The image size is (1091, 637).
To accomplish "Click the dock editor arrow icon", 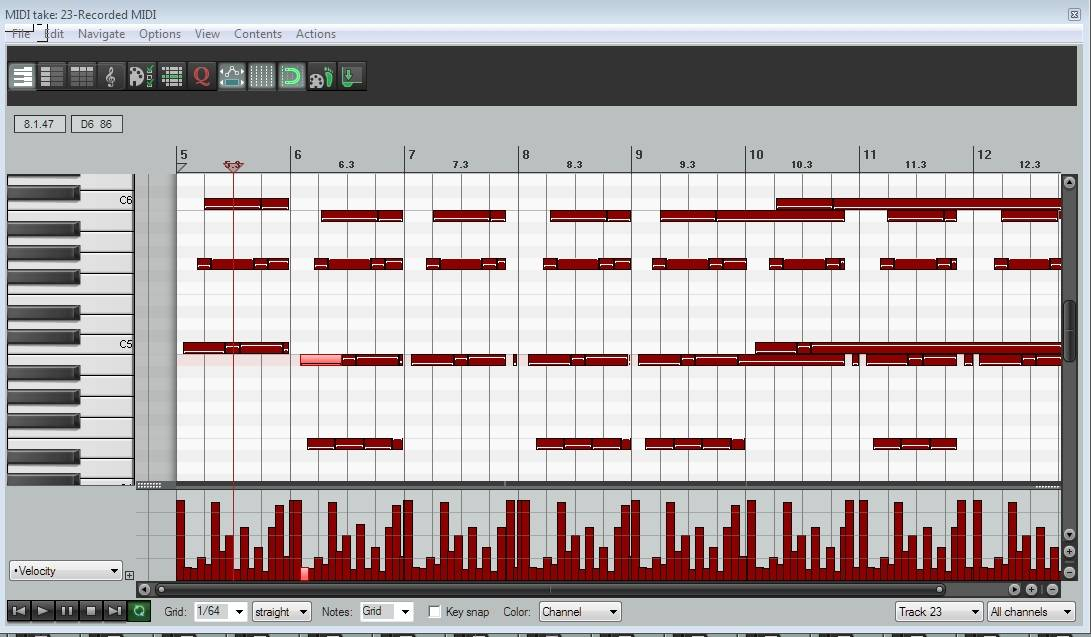I will 351,76.
